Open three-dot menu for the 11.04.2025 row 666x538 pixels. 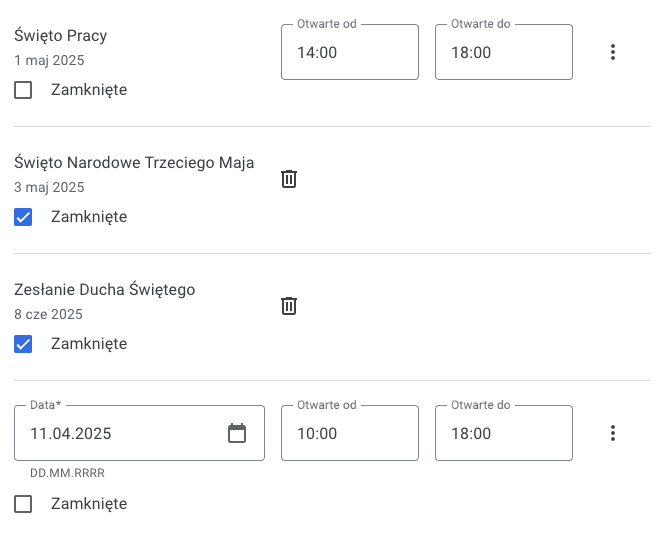click(612, 433)
